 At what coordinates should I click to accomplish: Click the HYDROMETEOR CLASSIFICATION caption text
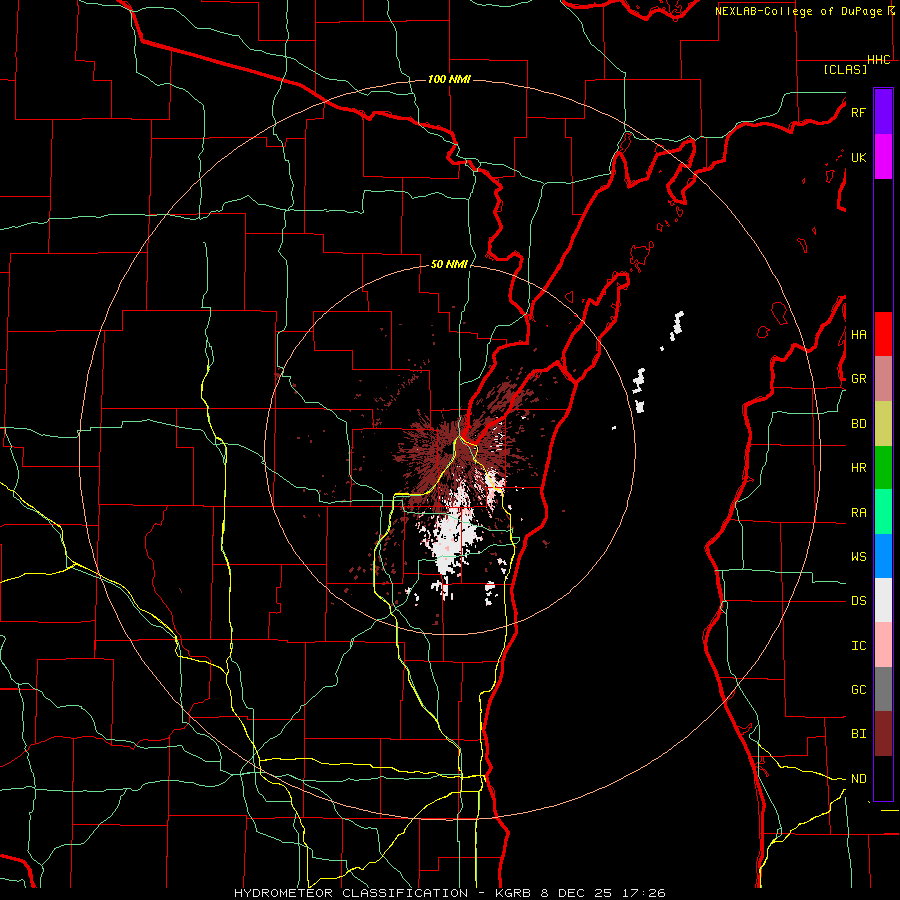pos(351,893)
